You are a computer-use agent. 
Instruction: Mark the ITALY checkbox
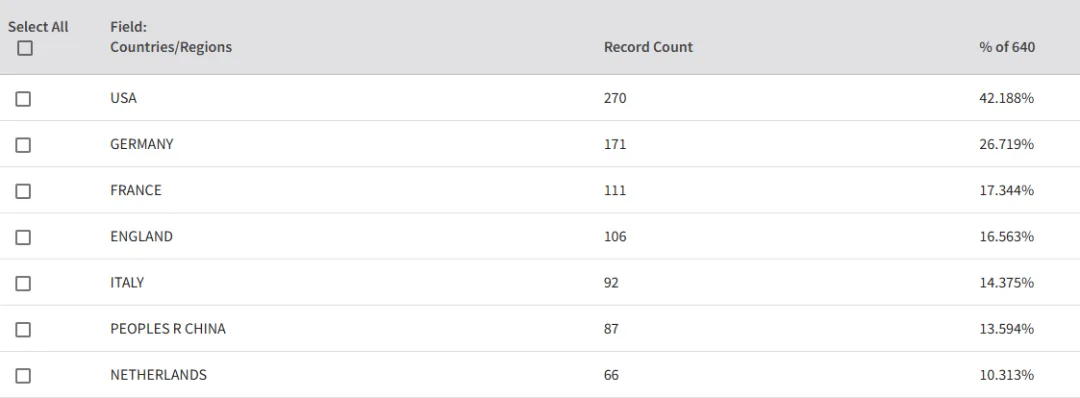[23, 284]
